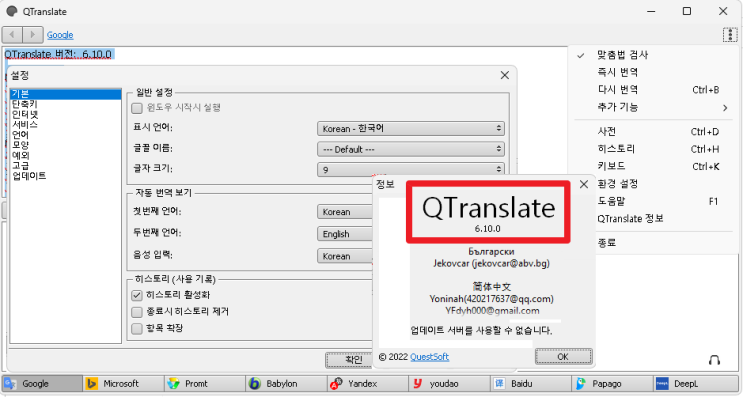This screenshot has height=397, width=743.
Task: Open 글자 크기 dropdown showing 9
Action: (410, 169)
